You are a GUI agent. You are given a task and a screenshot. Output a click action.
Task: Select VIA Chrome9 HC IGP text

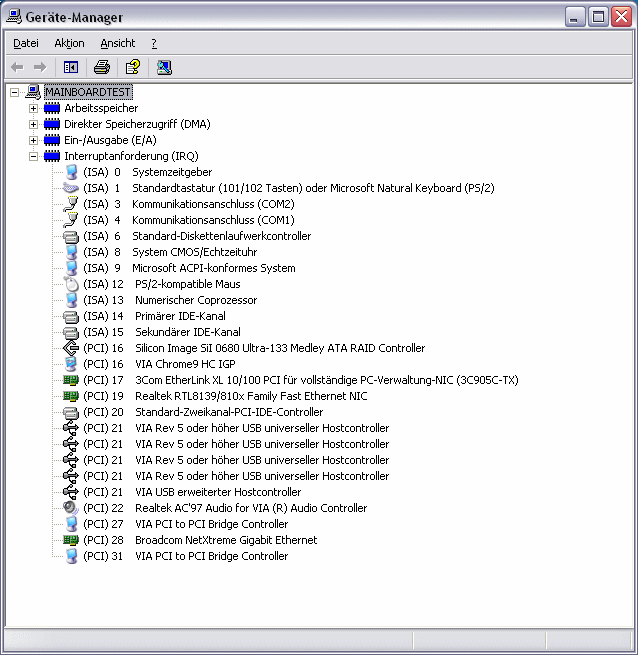point(185,364)
